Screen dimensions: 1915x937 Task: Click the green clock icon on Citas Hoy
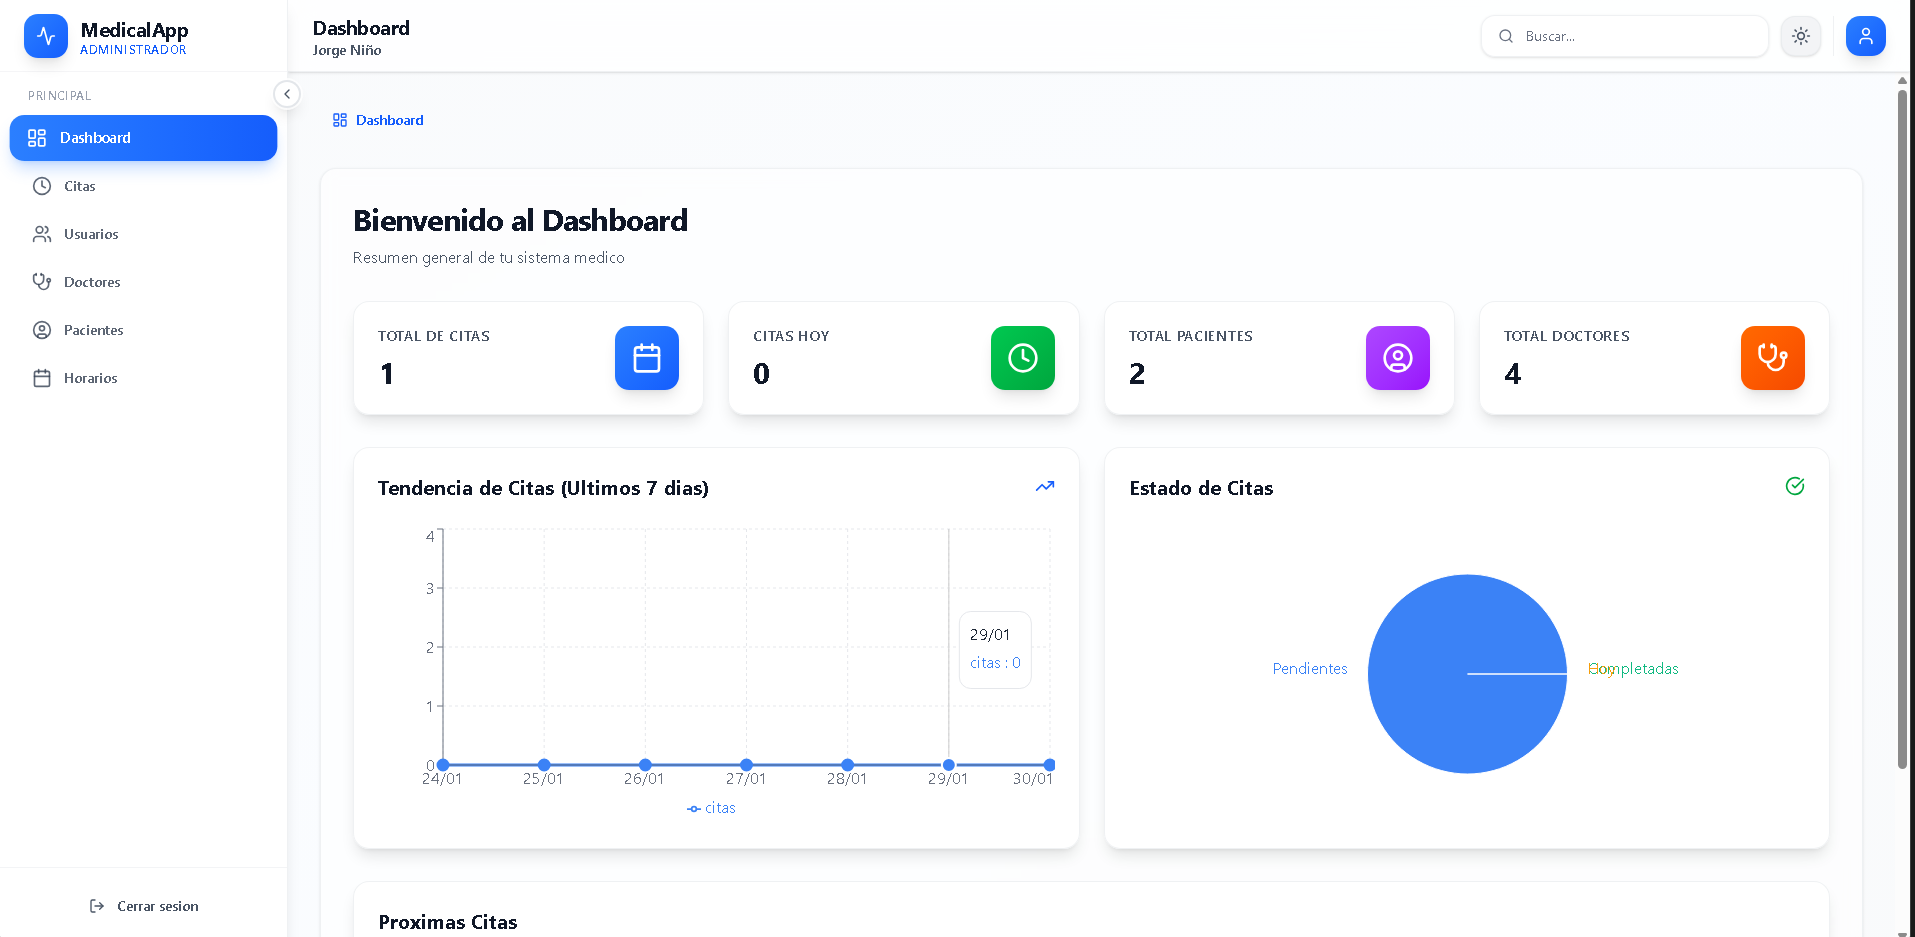(x=1023, y=358)
